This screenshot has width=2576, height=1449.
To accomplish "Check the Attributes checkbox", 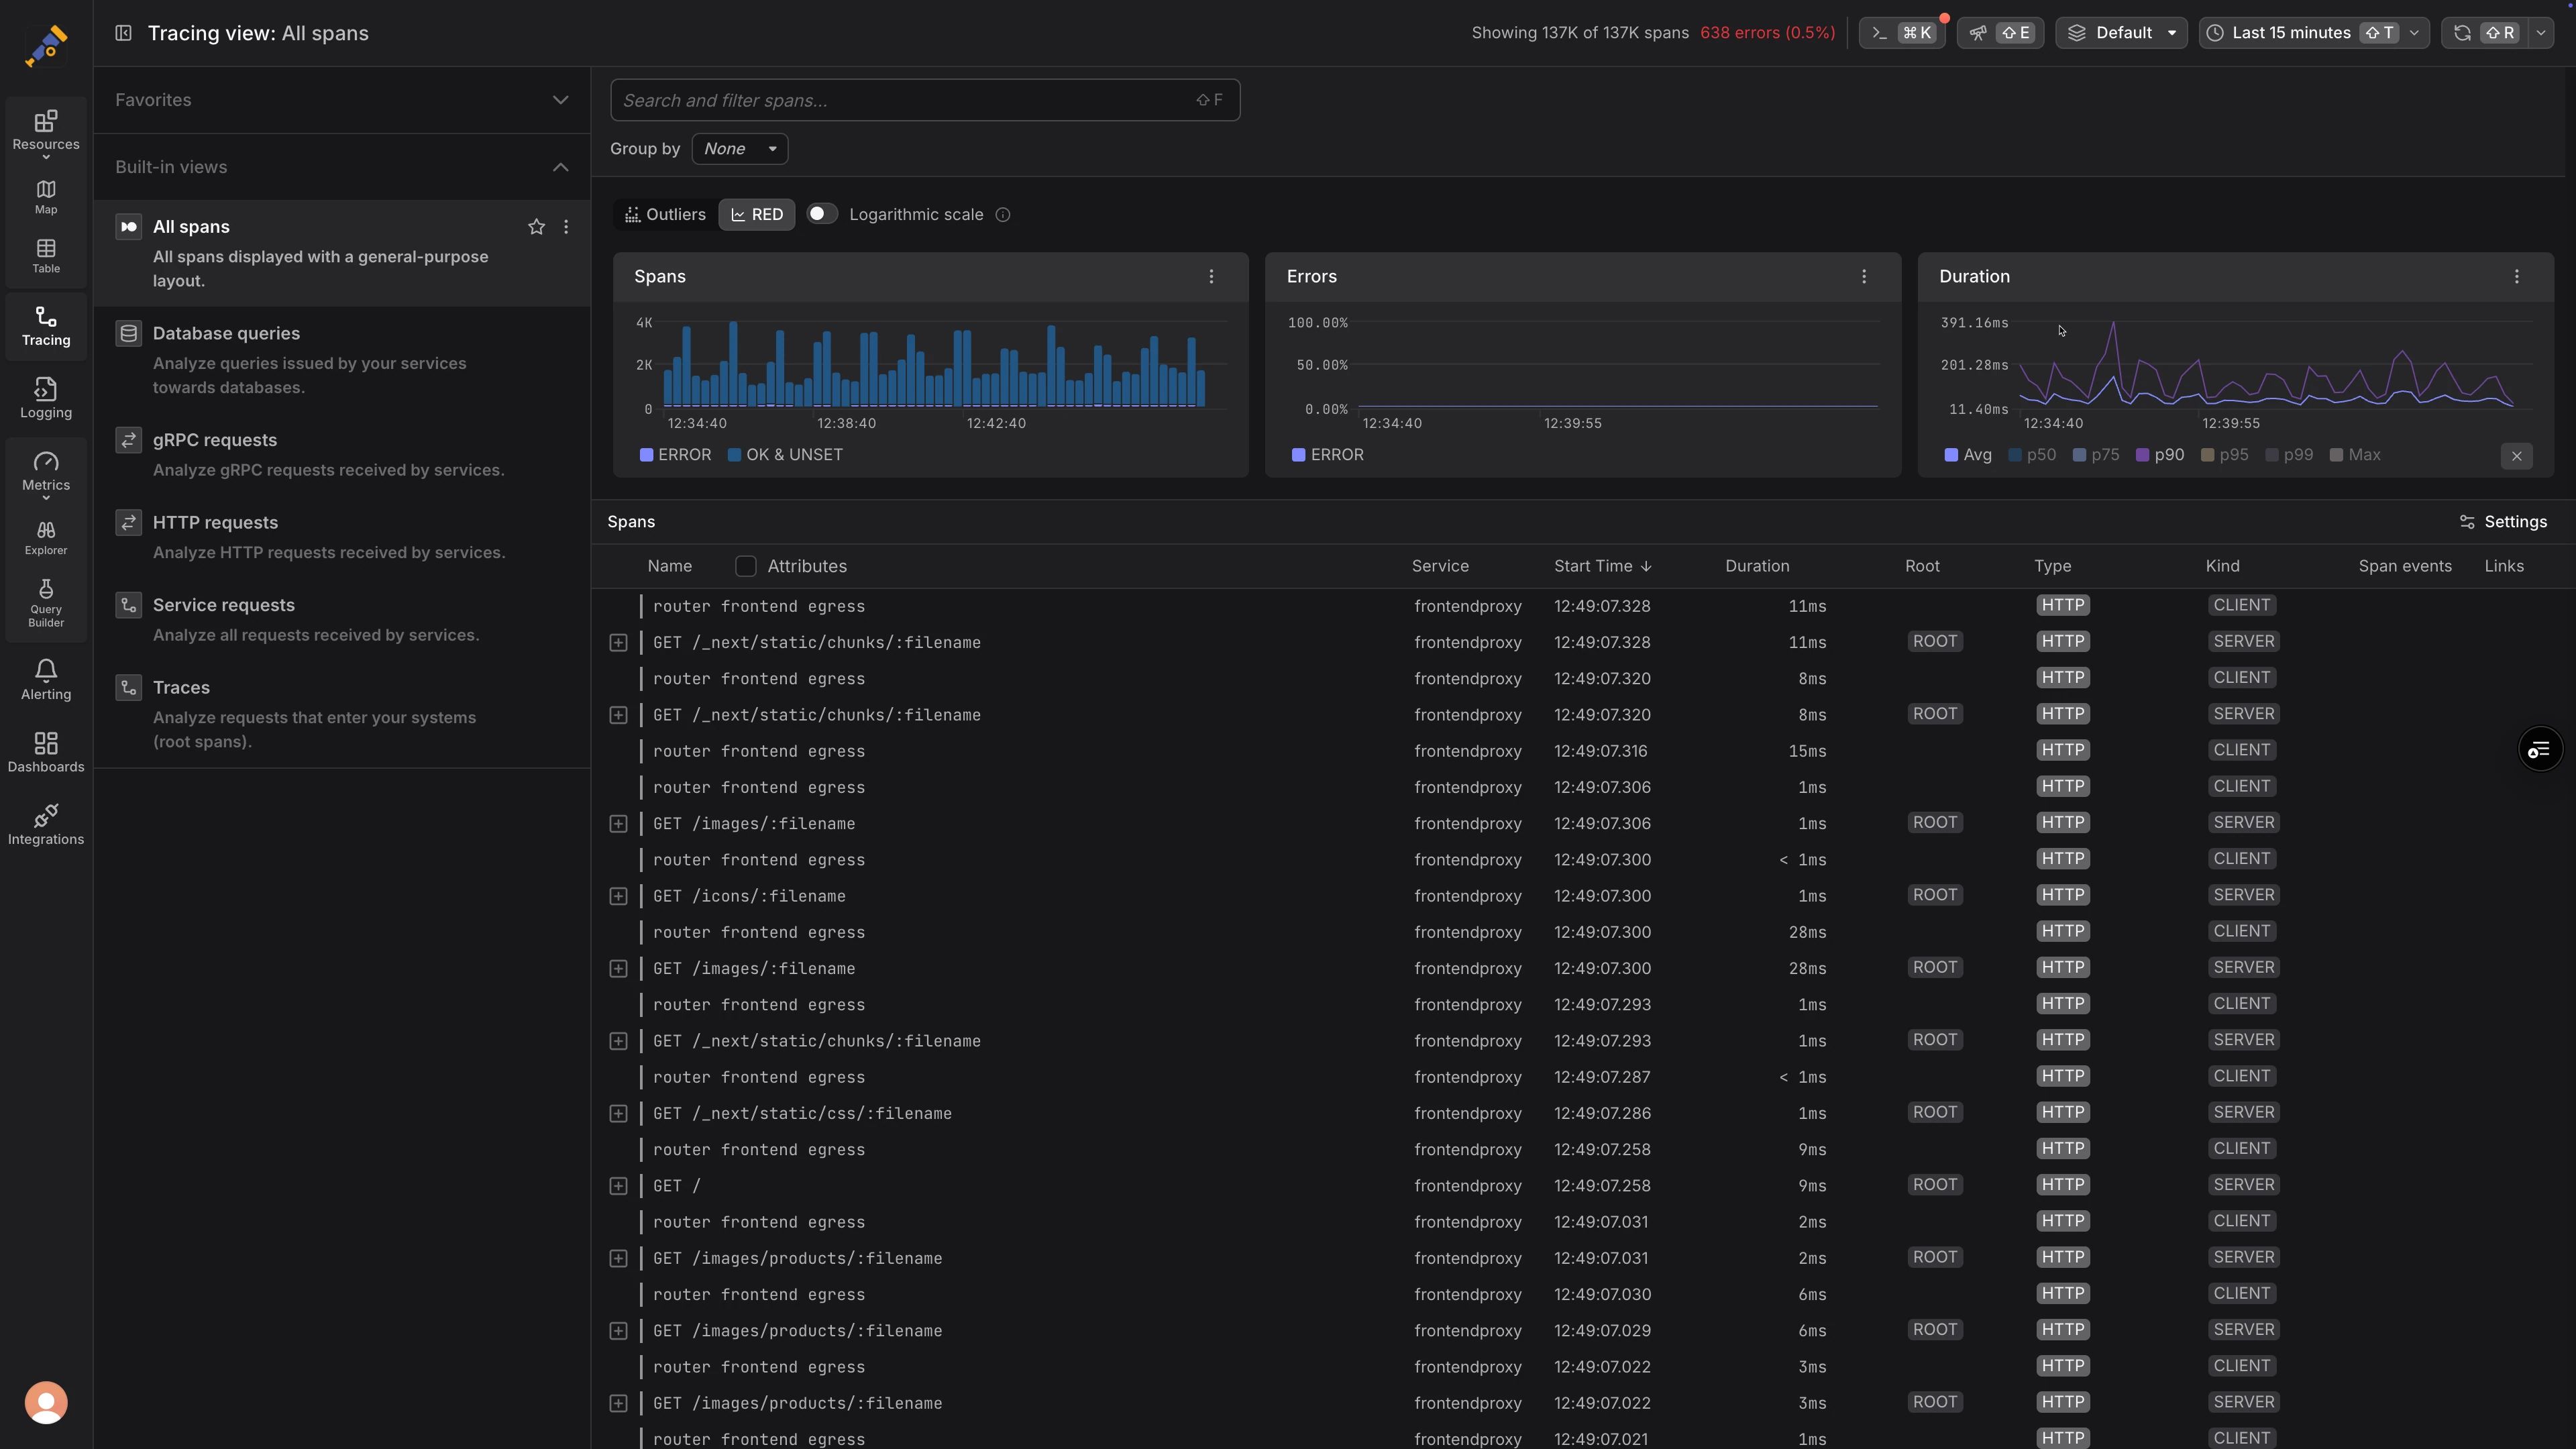I will point(746,566).
